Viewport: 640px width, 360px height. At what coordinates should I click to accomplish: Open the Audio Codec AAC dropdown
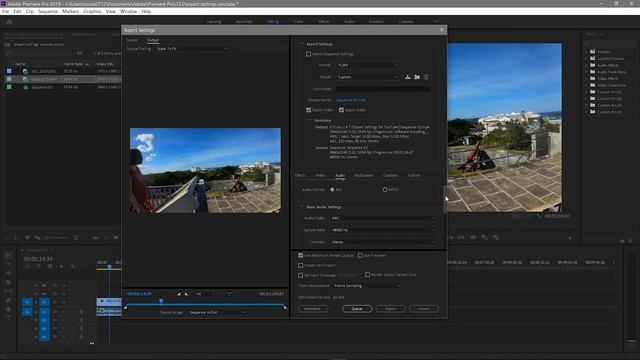point(382,218)
